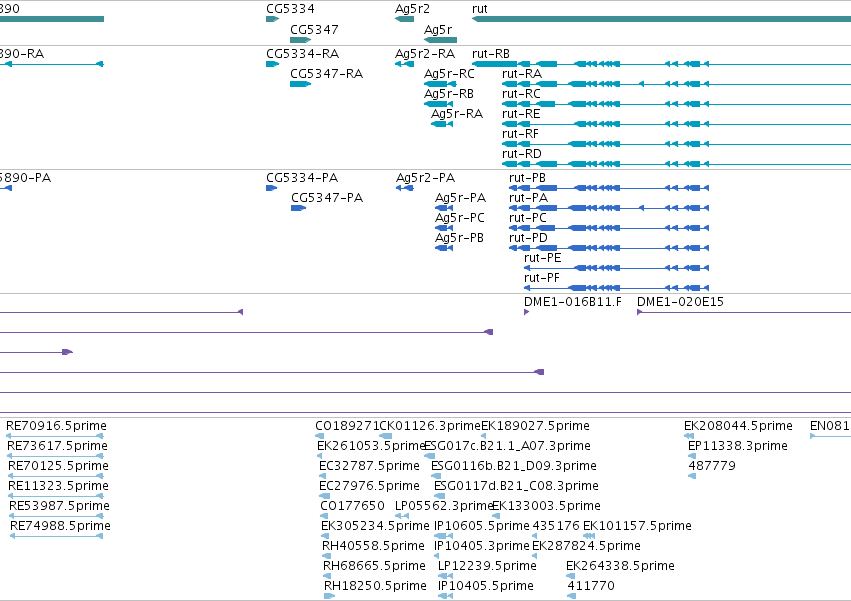Click the rut-RB transcript label
851x601 pixels.
click(491, 54)
